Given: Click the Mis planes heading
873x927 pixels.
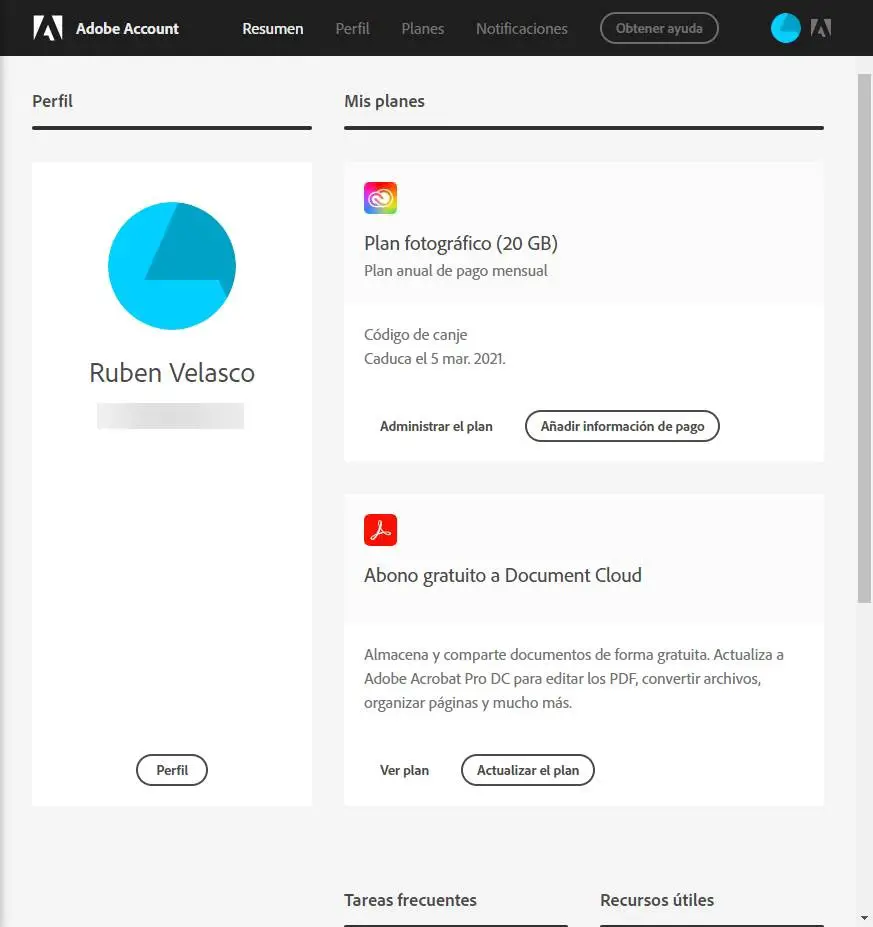Looking at the screenshot, I should pos(384,101).
